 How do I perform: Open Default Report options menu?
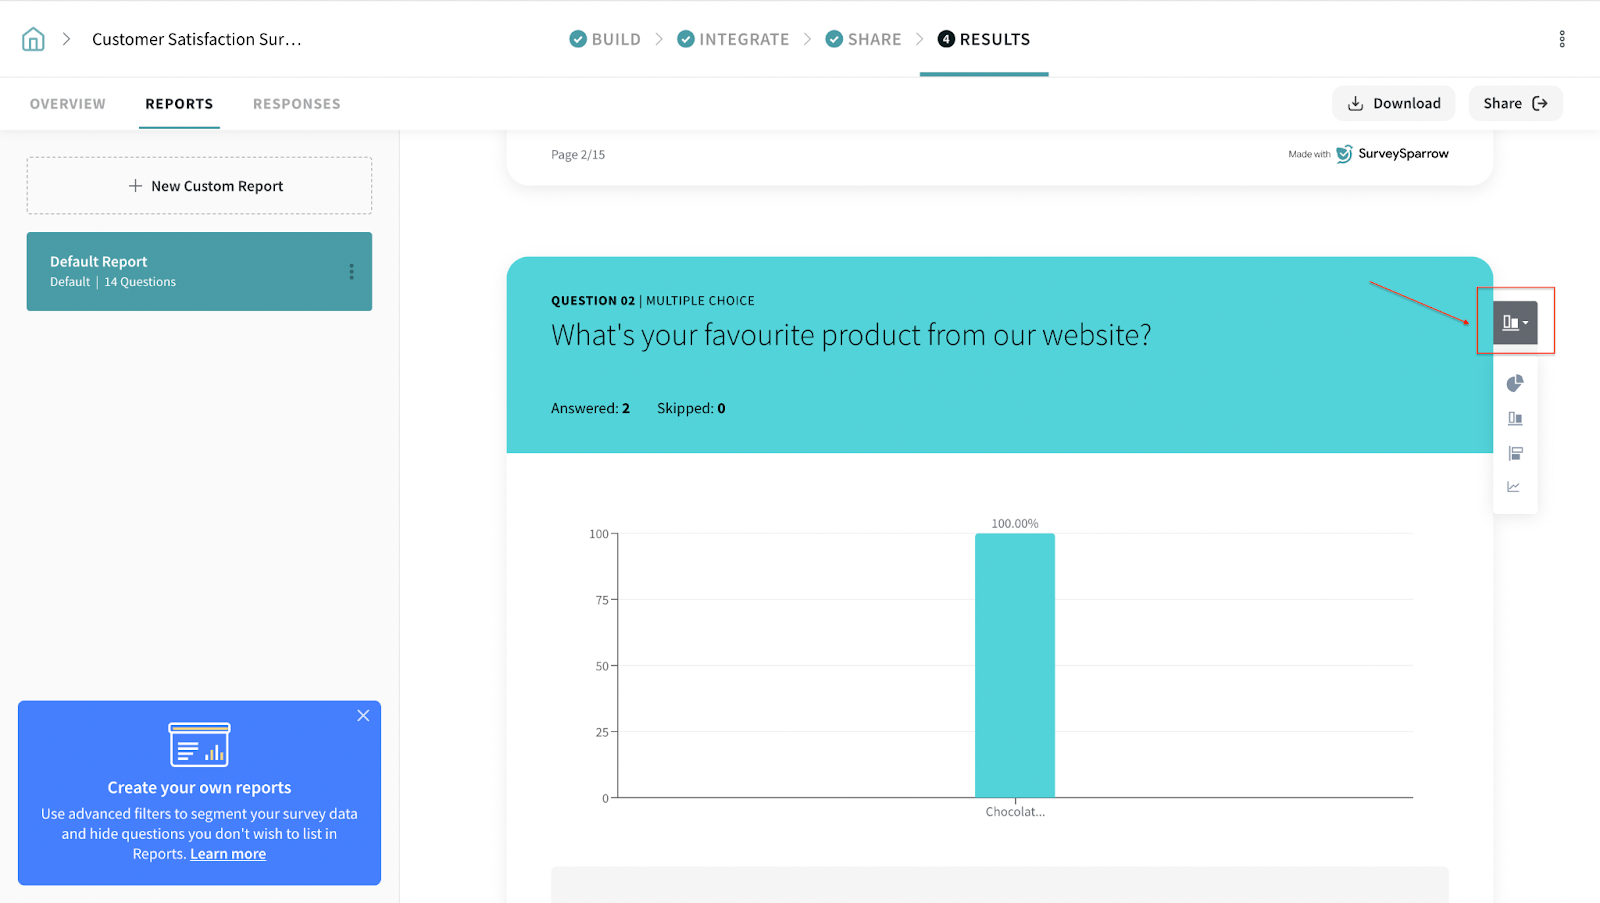(351, 272)
